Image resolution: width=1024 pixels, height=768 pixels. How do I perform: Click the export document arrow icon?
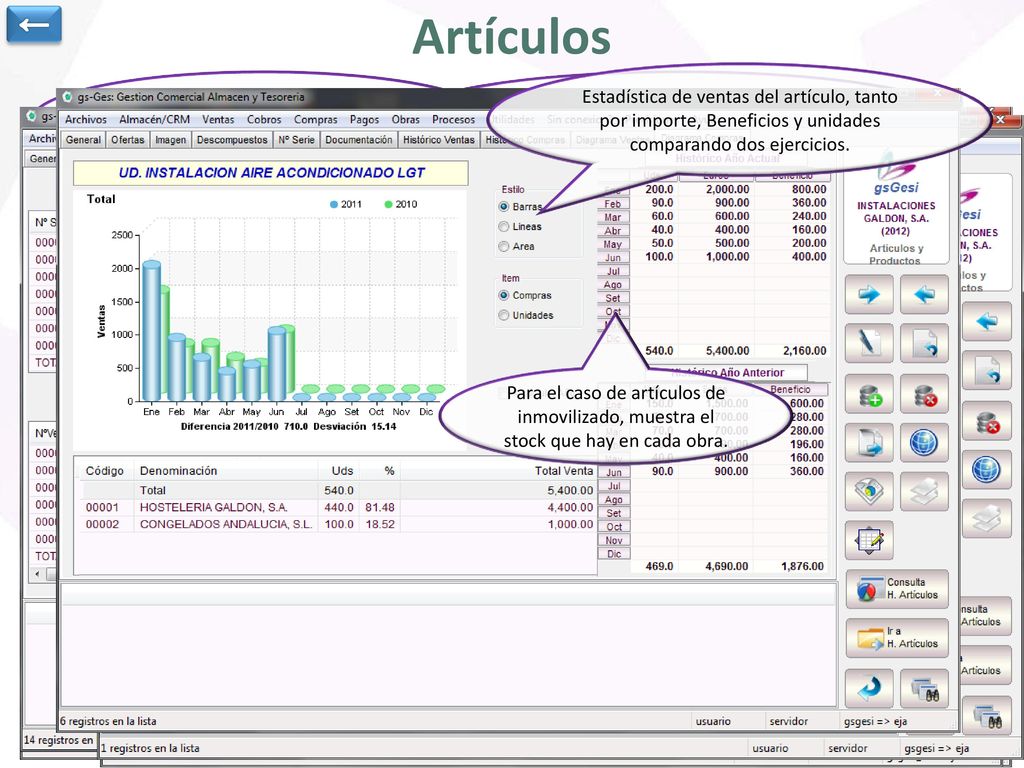click(869, 442)
